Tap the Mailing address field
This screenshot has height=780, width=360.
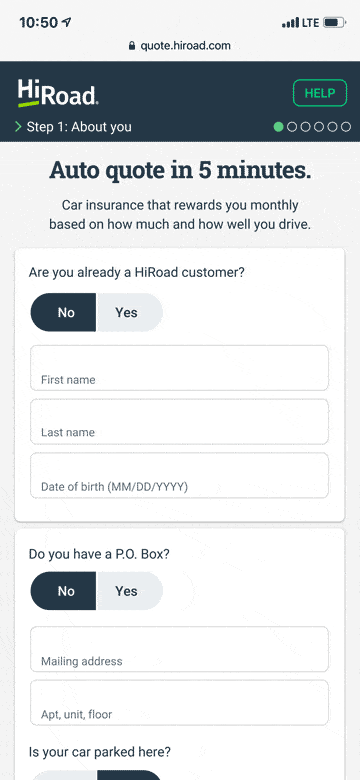point(180,649)
